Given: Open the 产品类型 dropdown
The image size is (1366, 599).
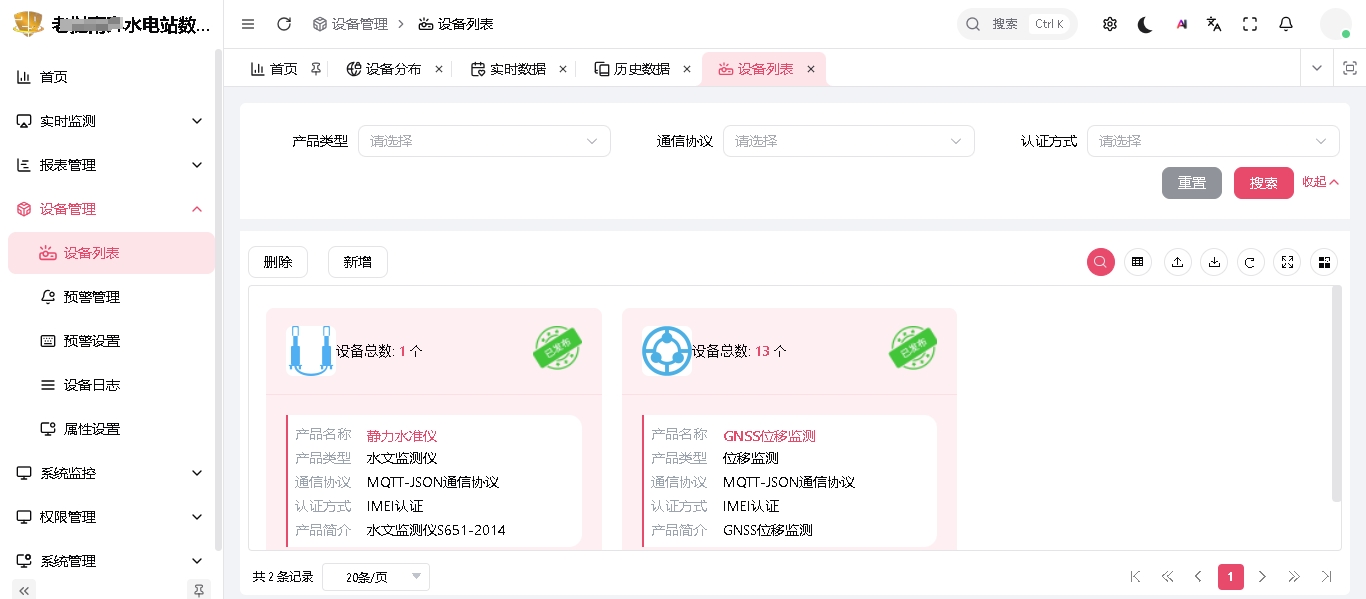Looking at the screenshot, I should coord(484,141).
